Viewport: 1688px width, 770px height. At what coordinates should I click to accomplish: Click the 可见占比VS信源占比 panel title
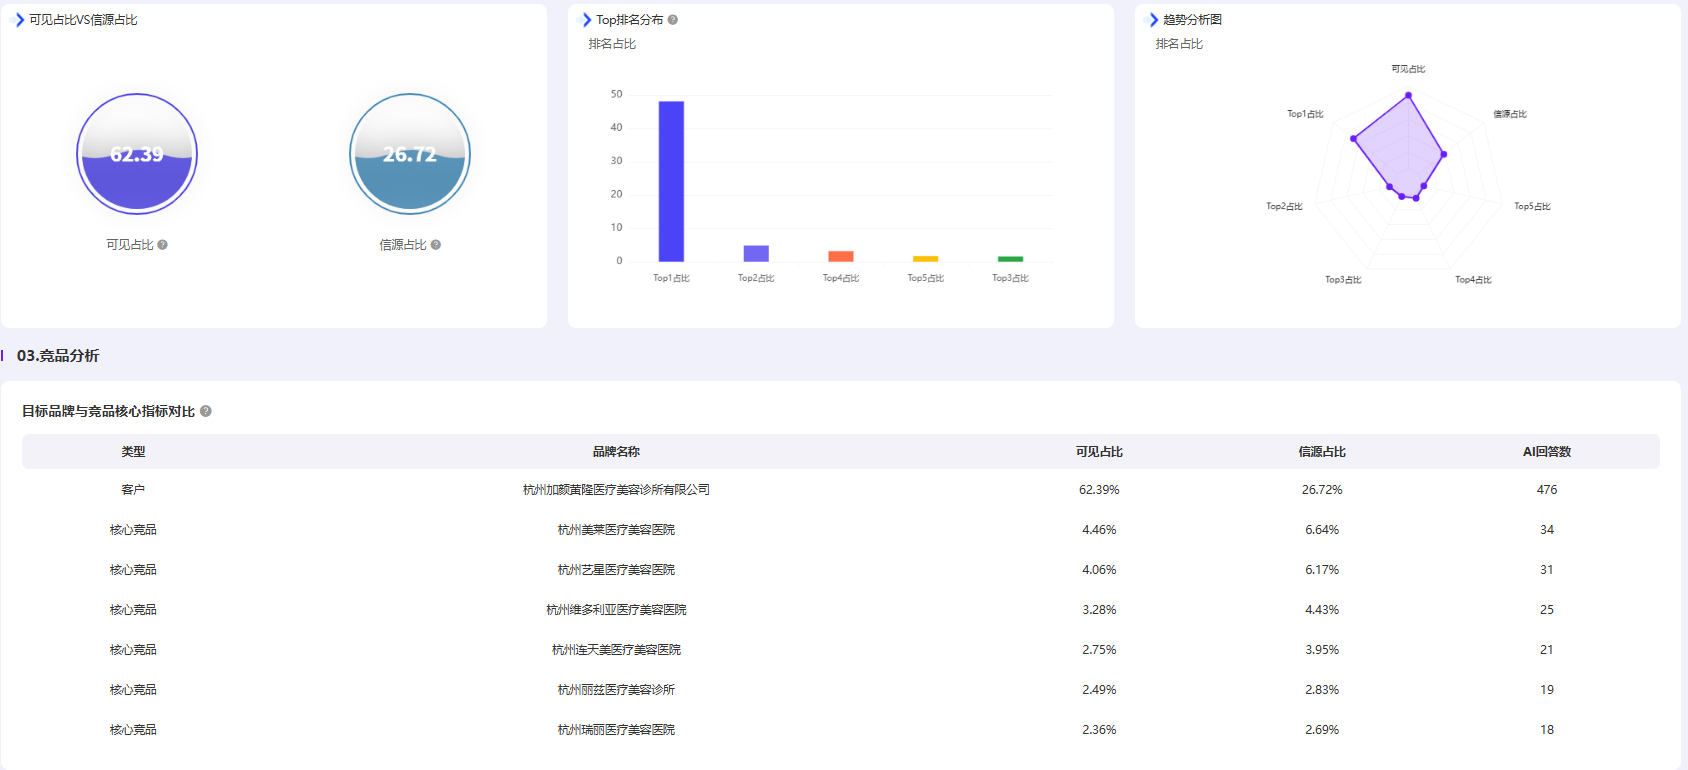83,20
